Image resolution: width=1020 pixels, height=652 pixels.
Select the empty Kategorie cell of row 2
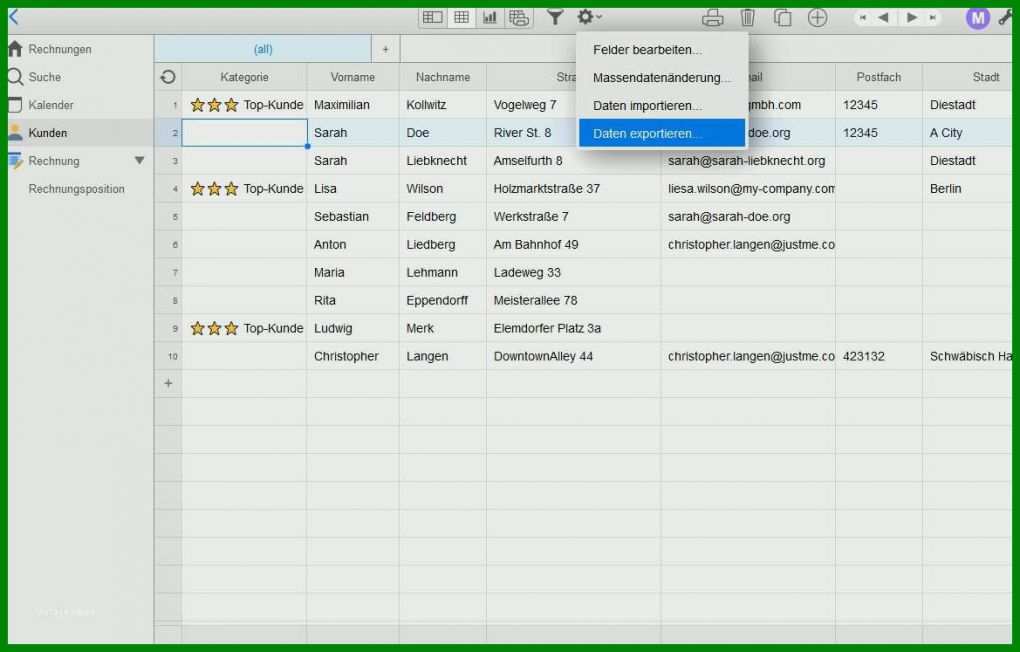click(x=245, y=133)
